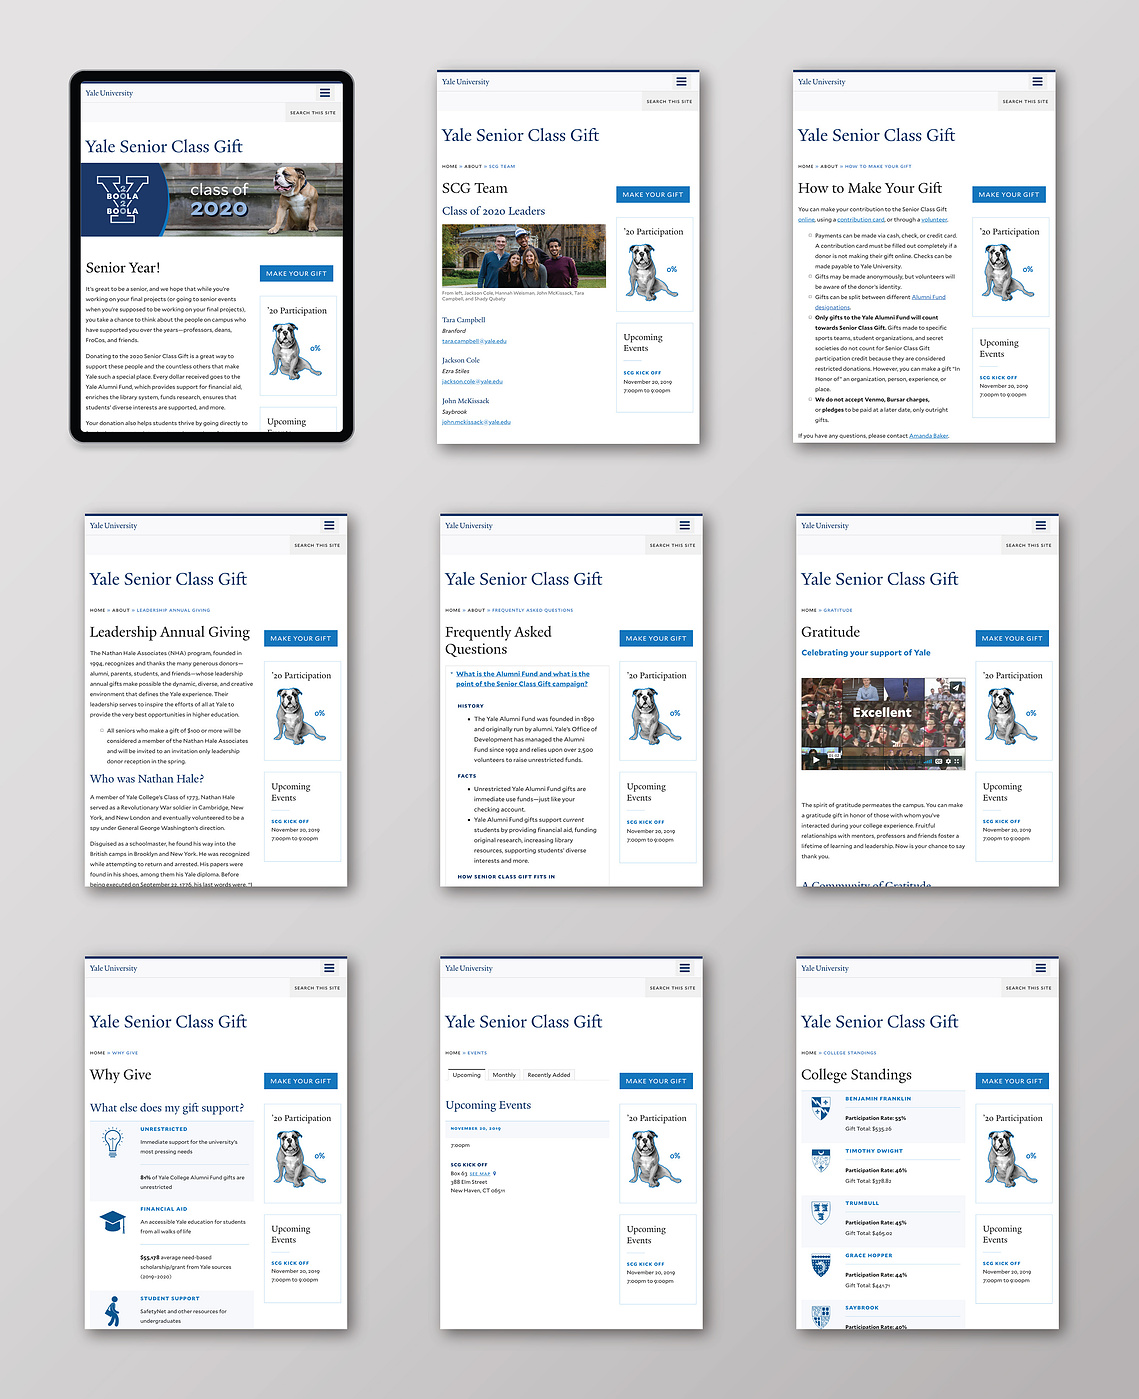Click bulldog mascot on Frequently Asked Questions page
Image resolution: width=1139 pixels, height=1399 pixels.
click(655, 716)
